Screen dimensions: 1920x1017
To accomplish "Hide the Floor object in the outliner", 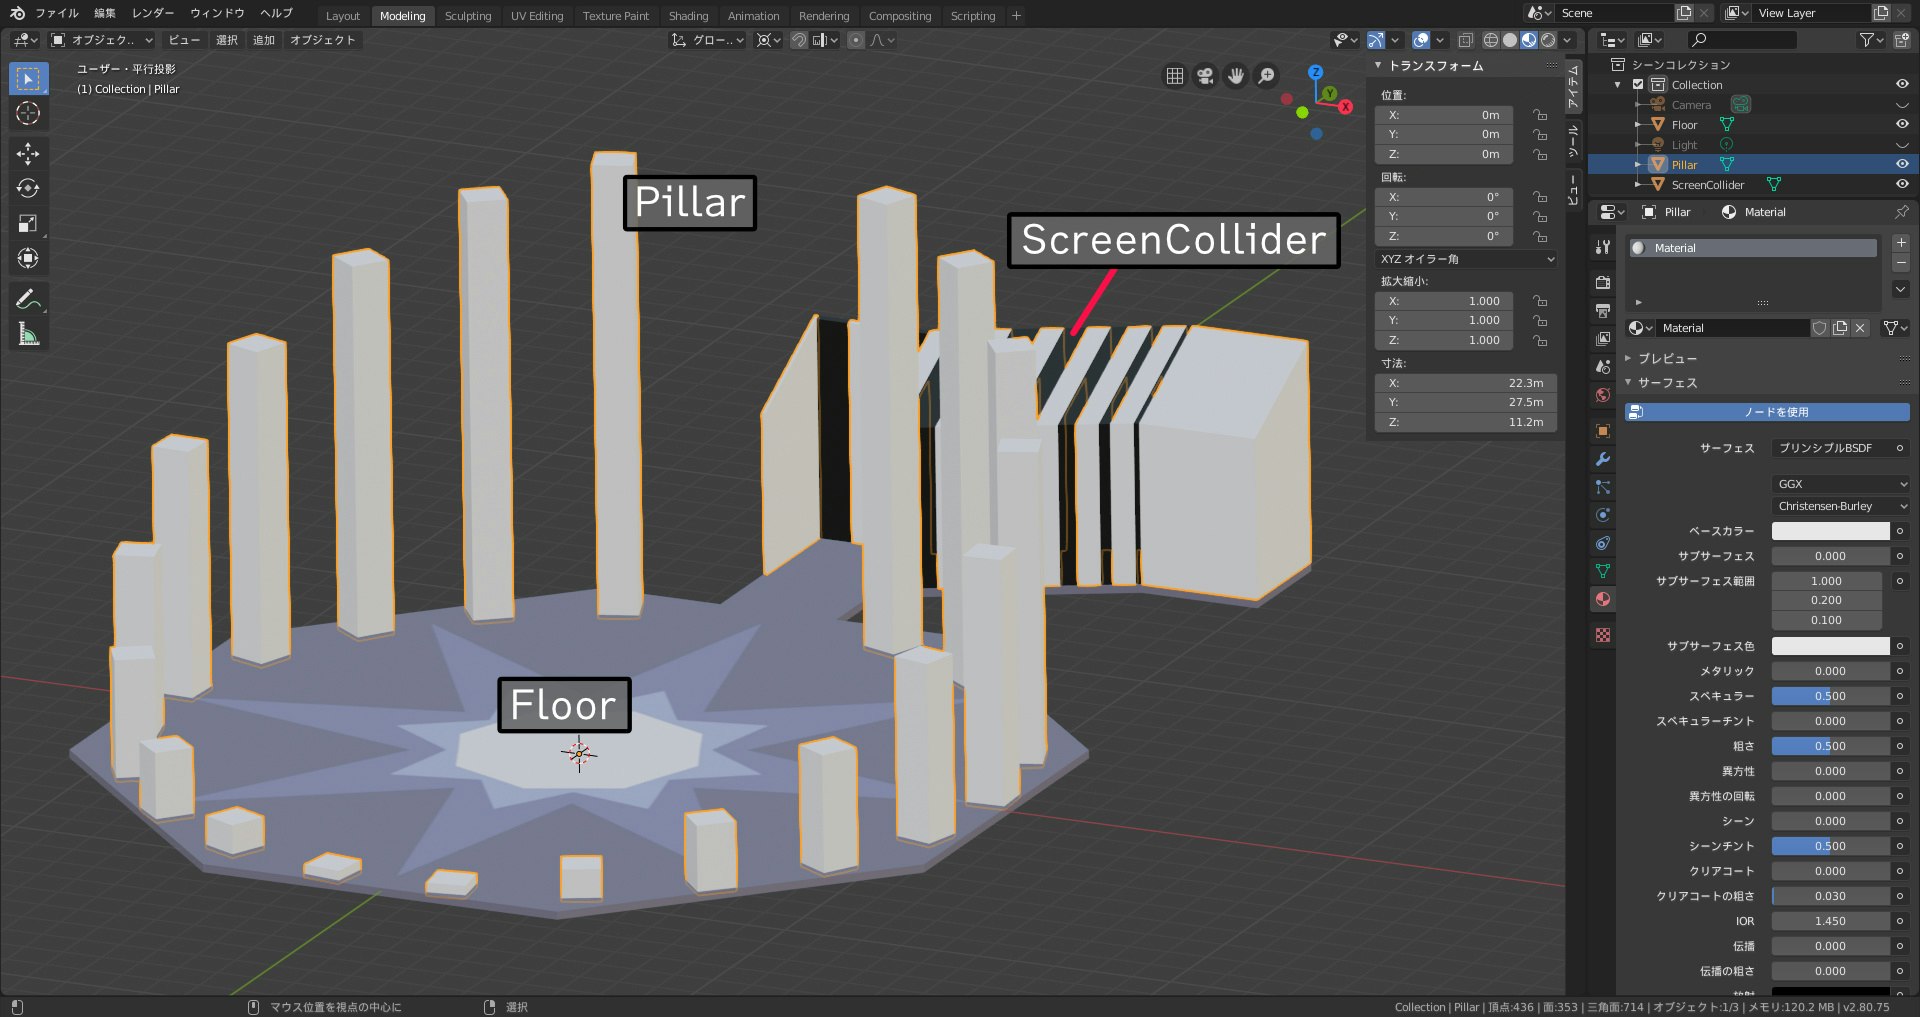I will (1903, 124).
